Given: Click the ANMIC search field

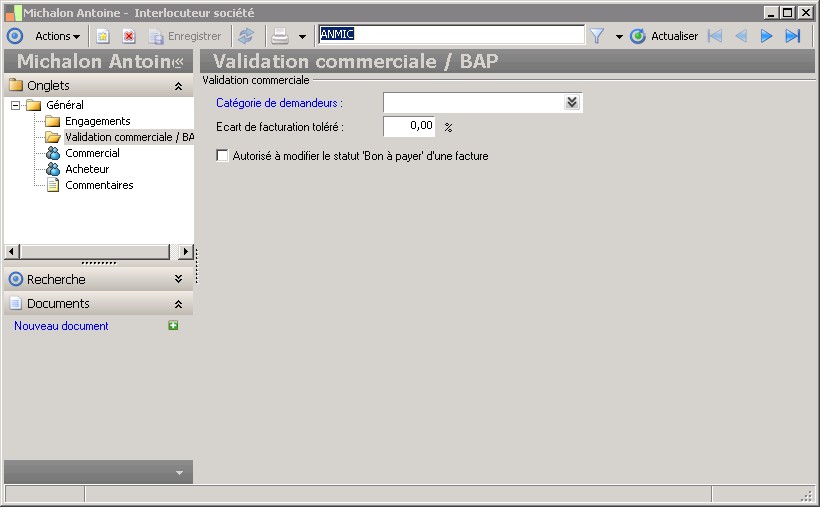Looking at the screenshot, I should [451, 35].
